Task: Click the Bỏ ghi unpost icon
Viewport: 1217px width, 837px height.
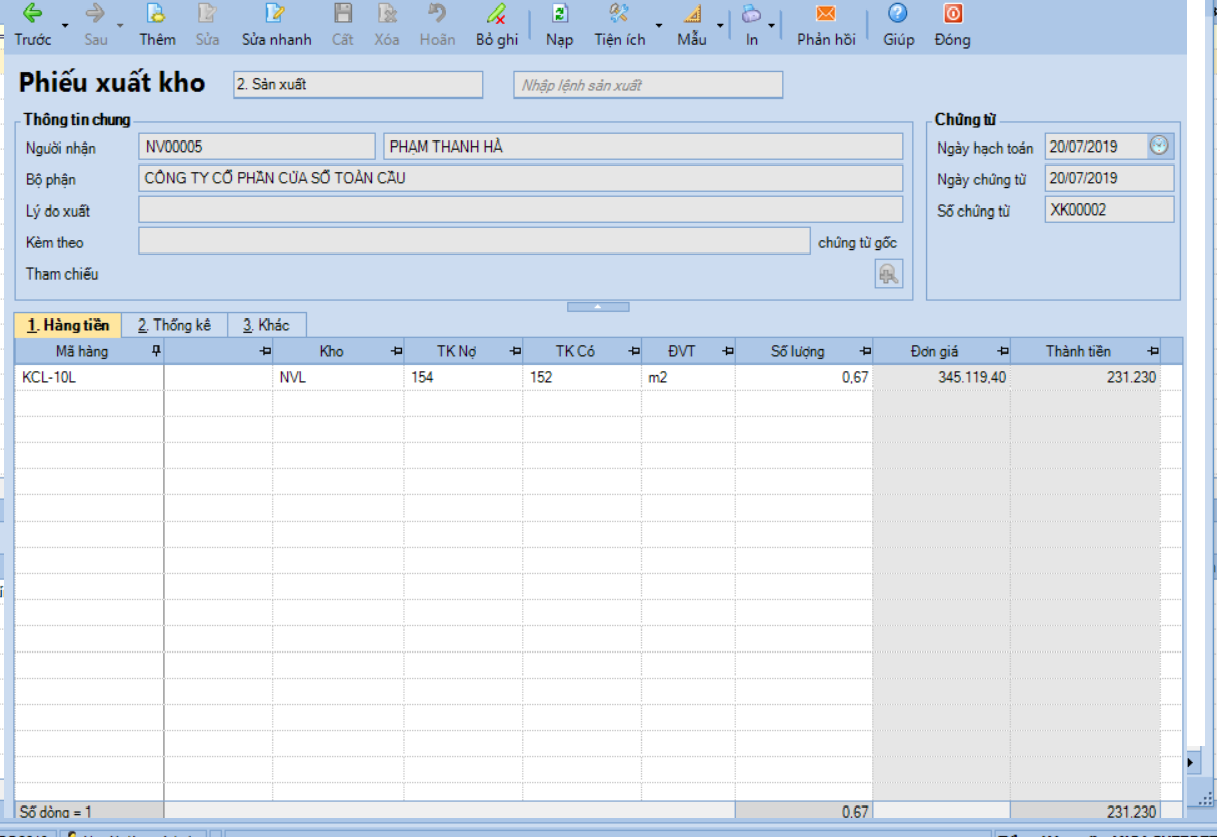Action: pos(496,14)
